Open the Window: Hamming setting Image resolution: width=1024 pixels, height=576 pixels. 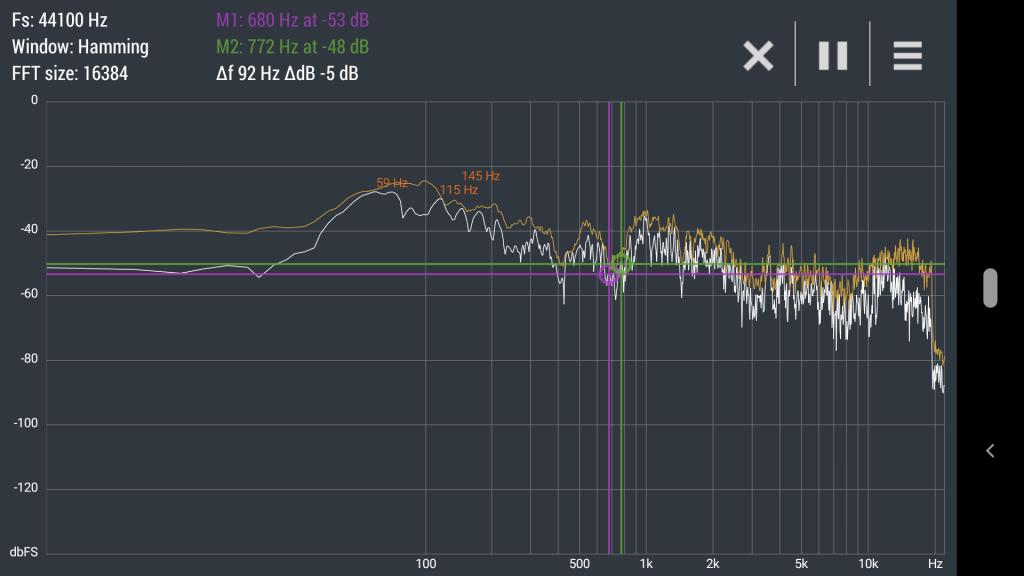80,46
